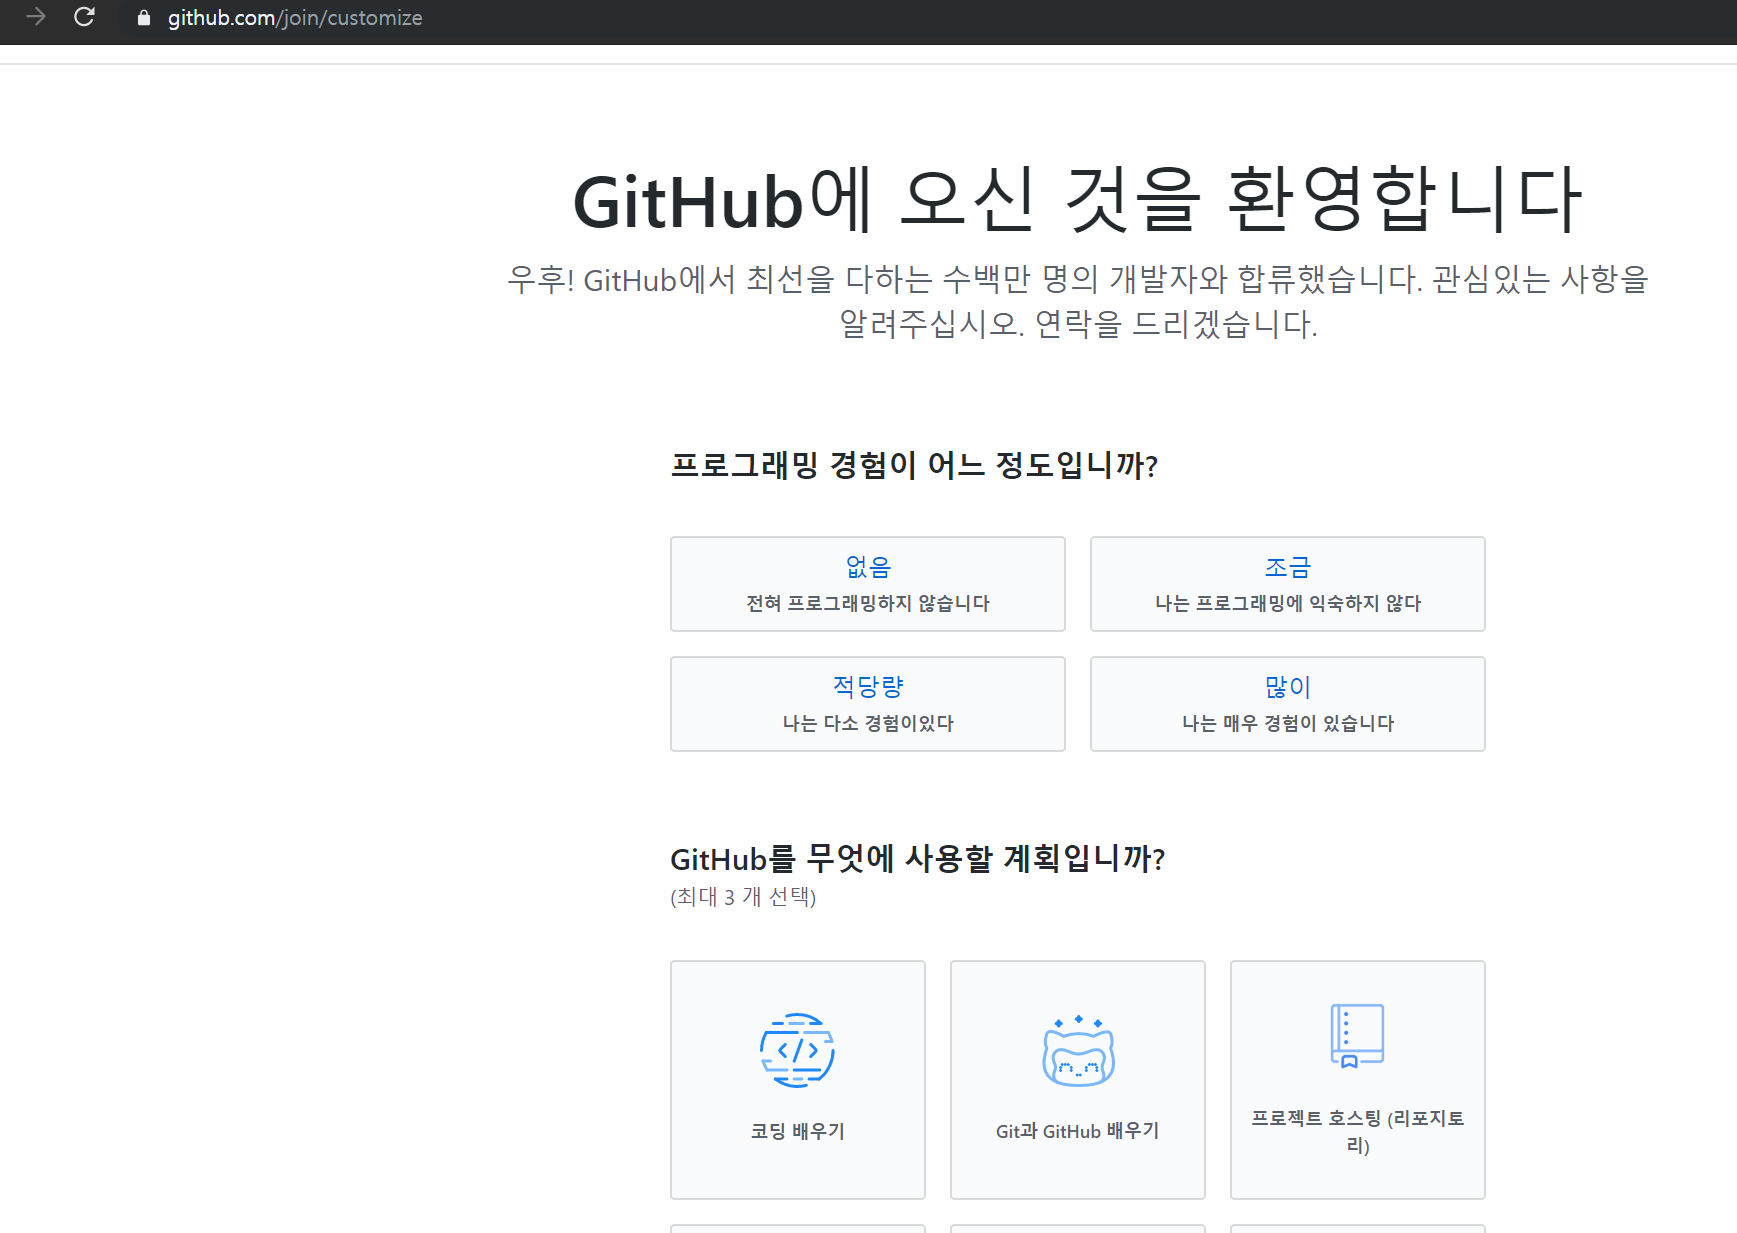The width and height of the screenshot is (1737, 1233).
Task: Click the text '전혀 프로그래밍하지 않습니다'
Action: click(868, 603)
